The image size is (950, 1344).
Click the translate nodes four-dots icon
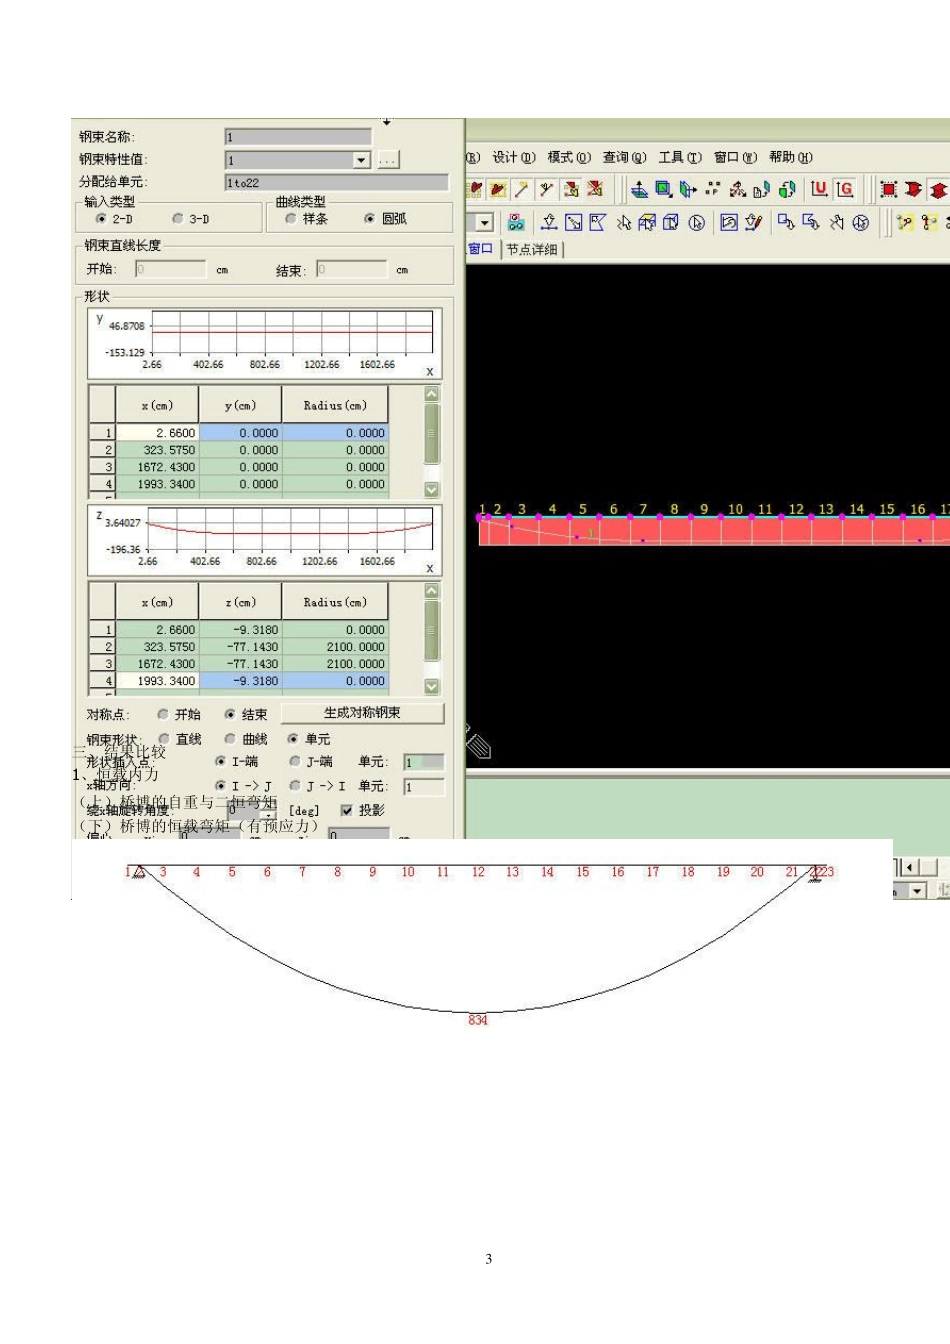tap(713, 189)
